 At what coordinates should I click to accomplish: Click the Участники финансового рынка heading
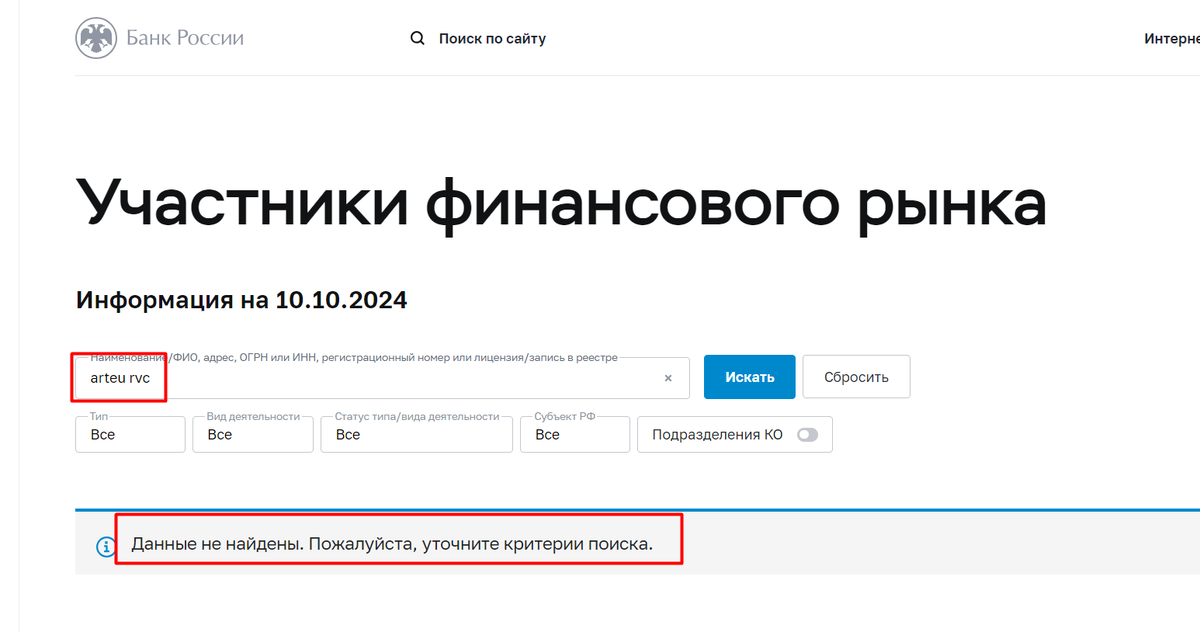(561, 204)
